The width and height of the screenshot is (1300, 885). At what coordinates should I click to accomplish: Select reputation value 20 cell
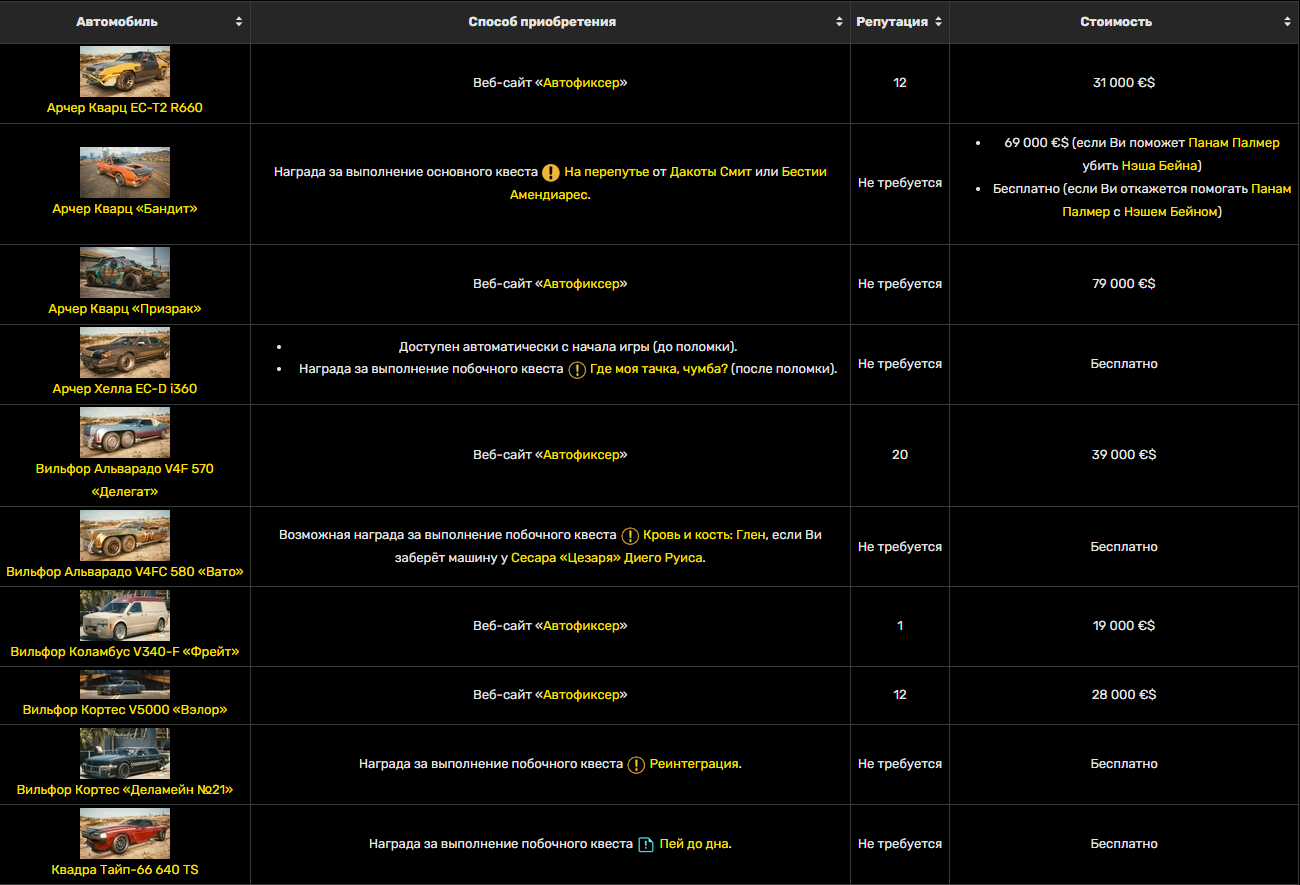[900, 455]
